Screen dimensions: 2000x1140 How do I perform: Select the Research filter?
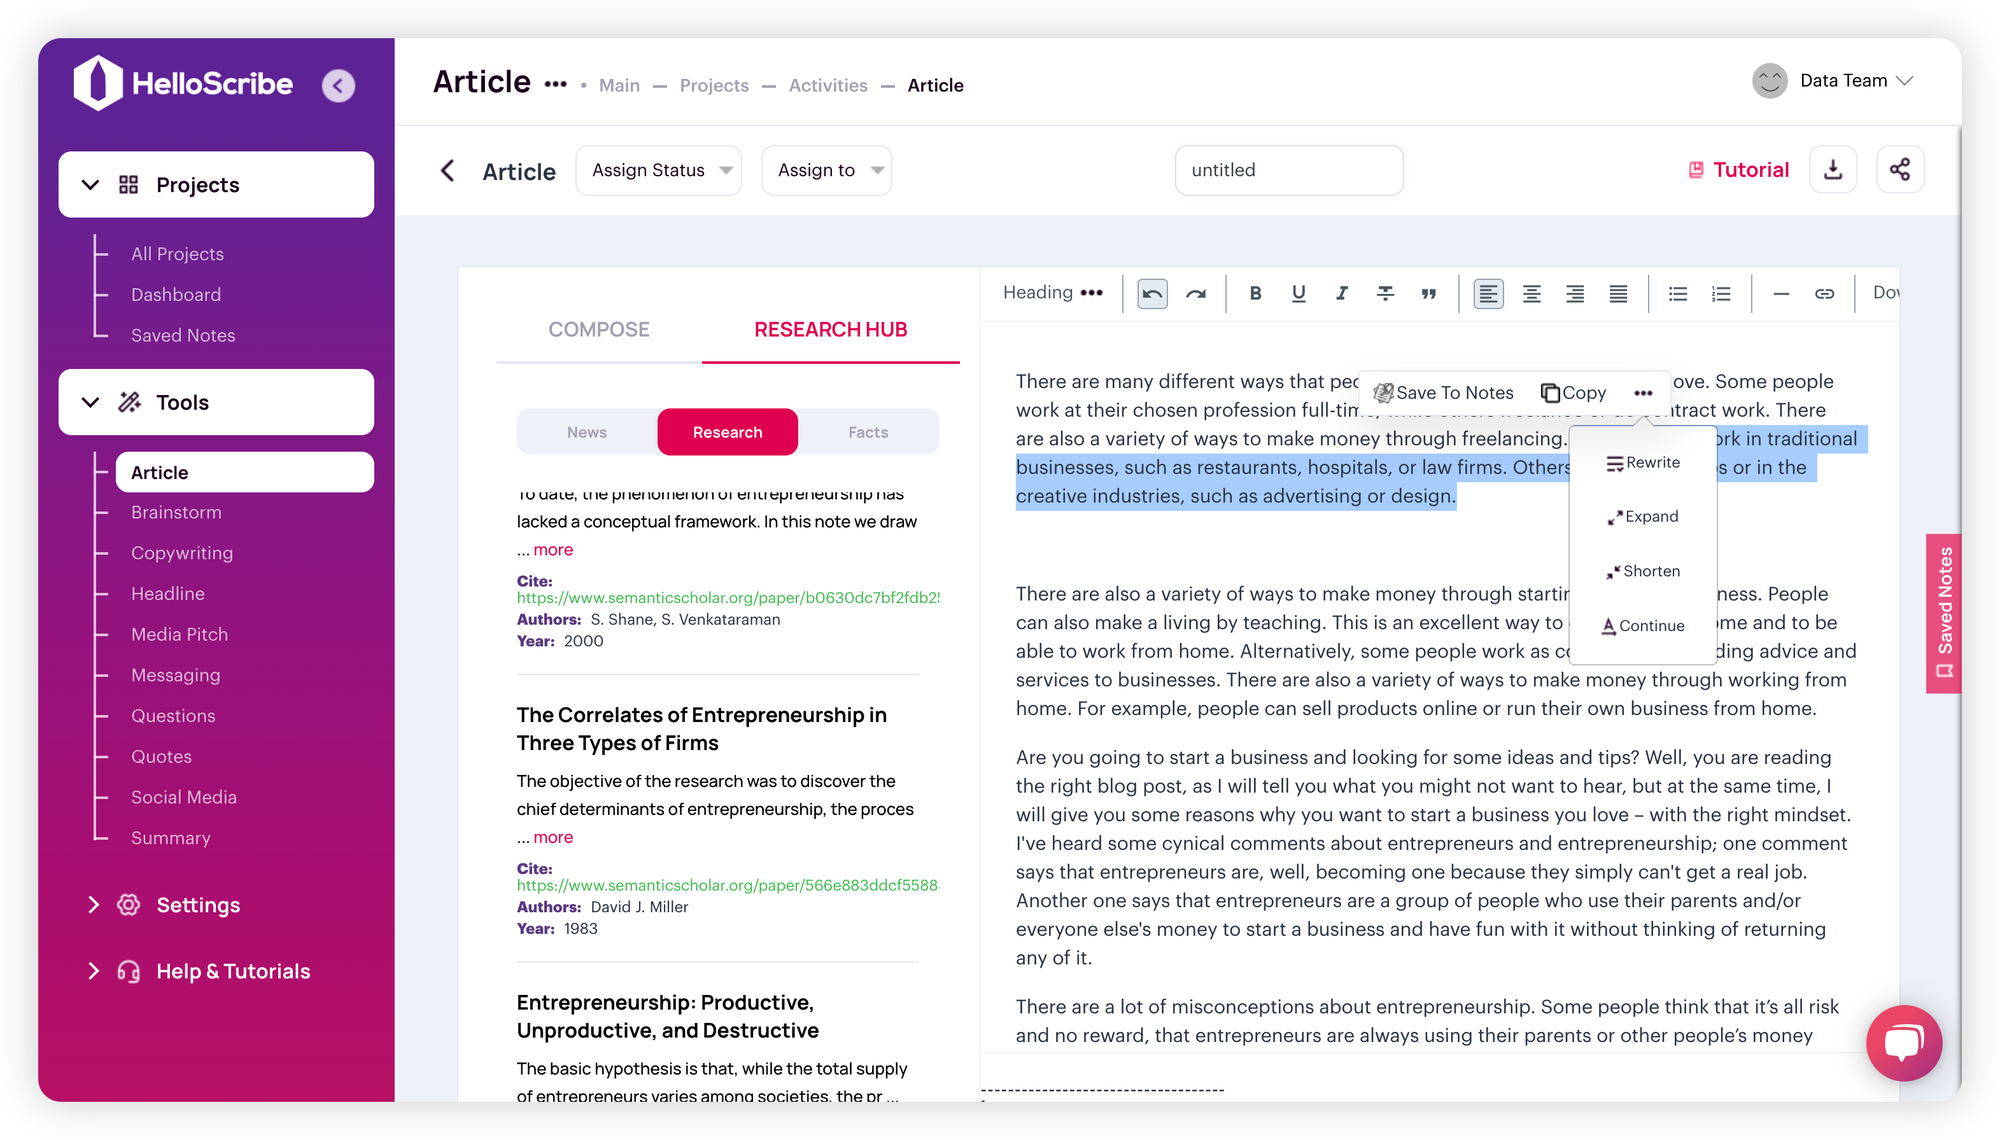(x=727, y=432)
